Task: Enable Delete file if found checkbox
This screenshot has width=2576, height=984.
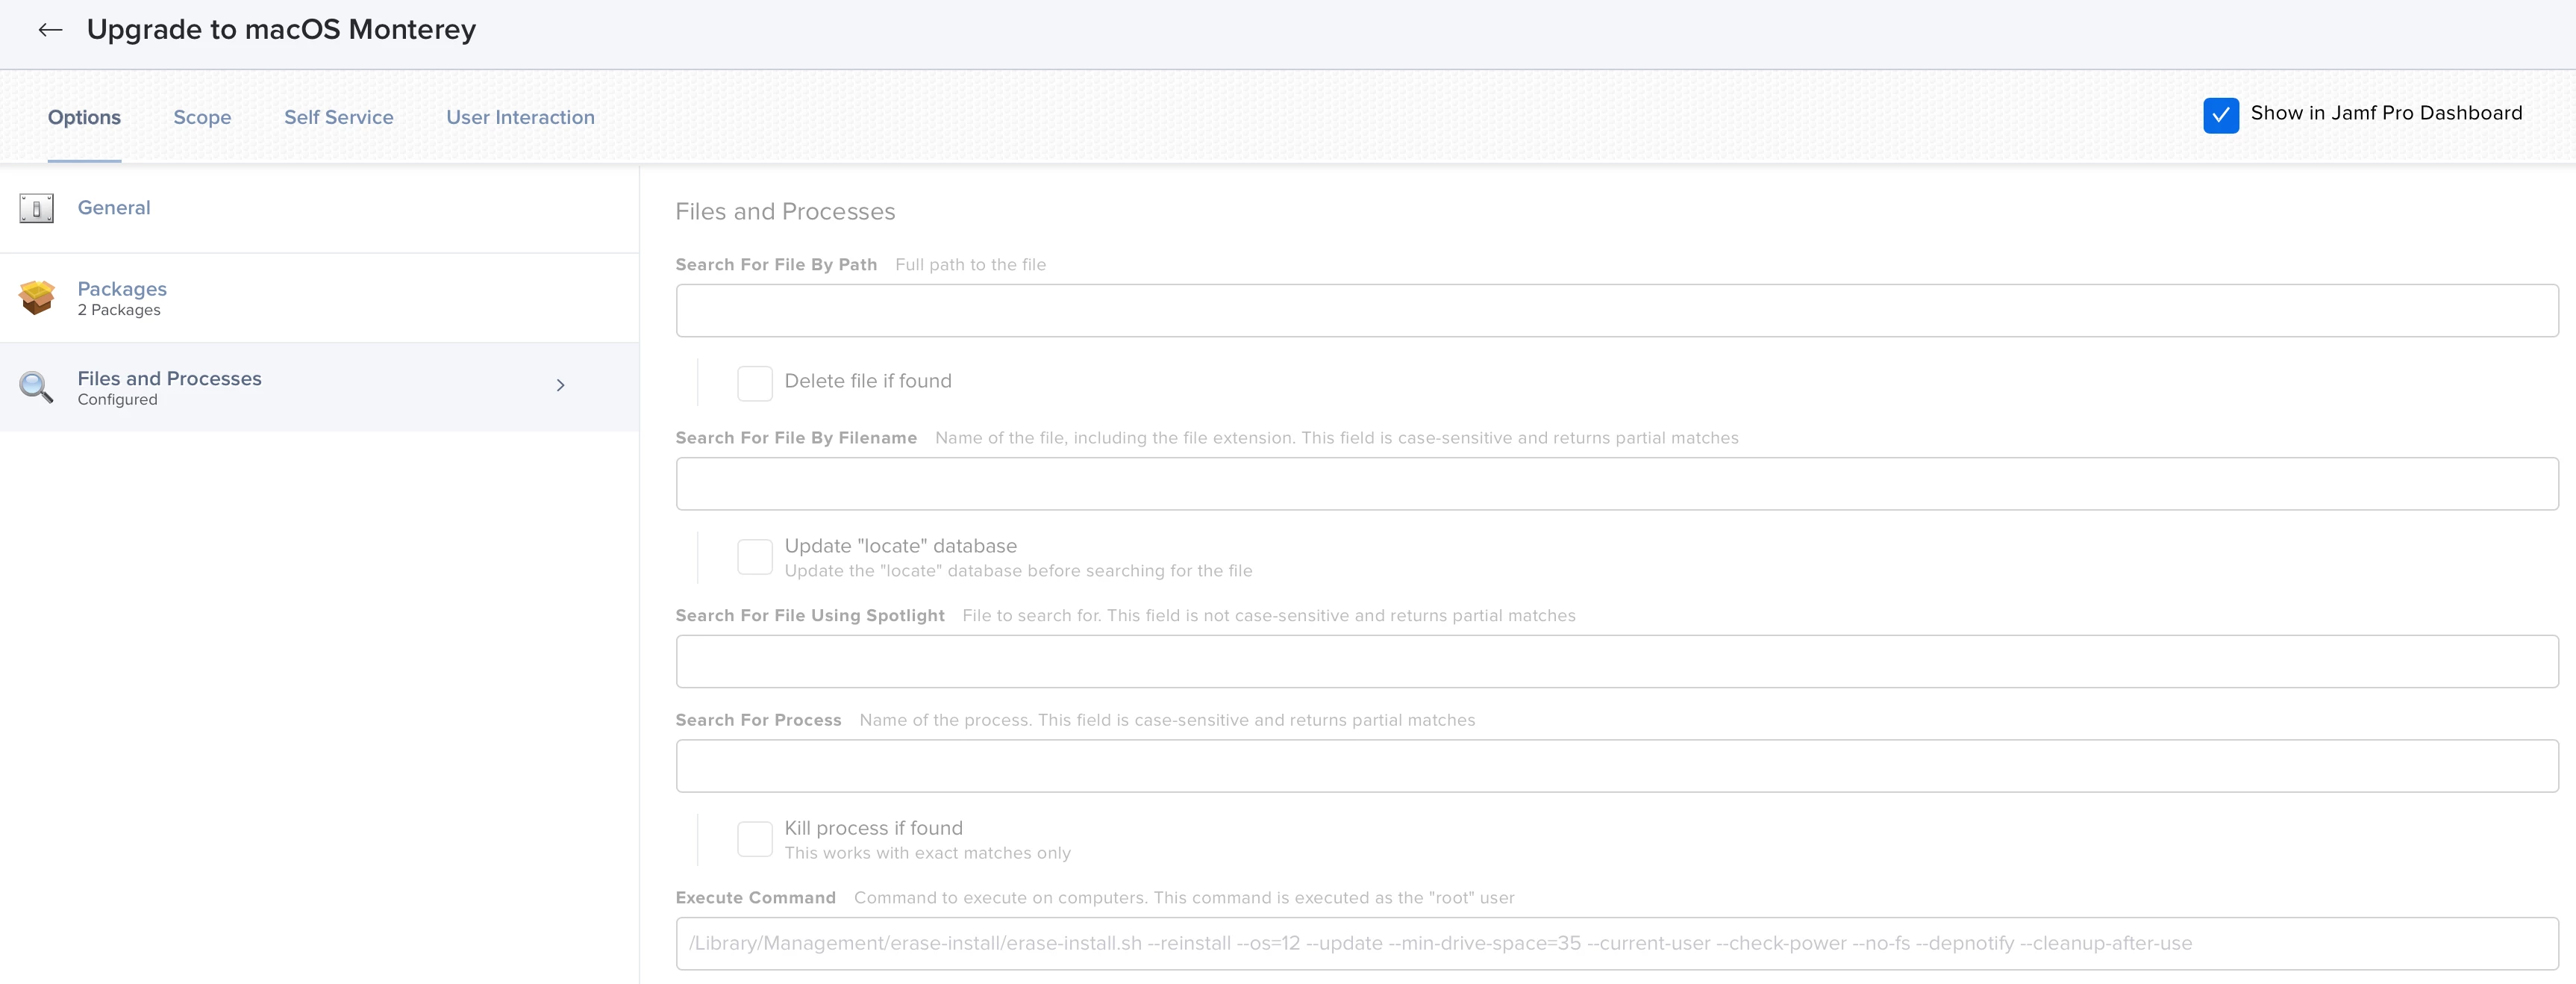Action: click(x=754, y=383)
